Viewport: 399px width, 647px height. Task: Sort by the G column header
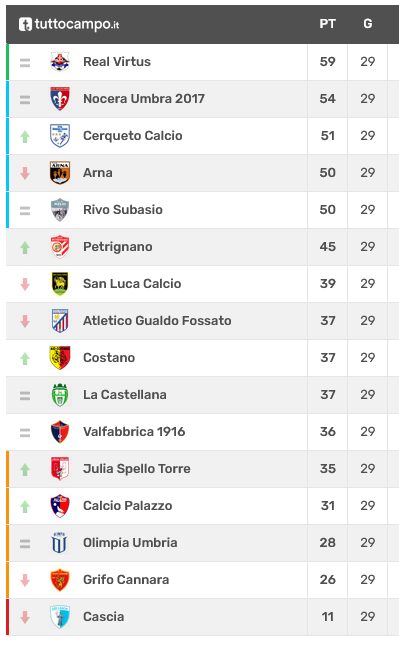(368, 24)
